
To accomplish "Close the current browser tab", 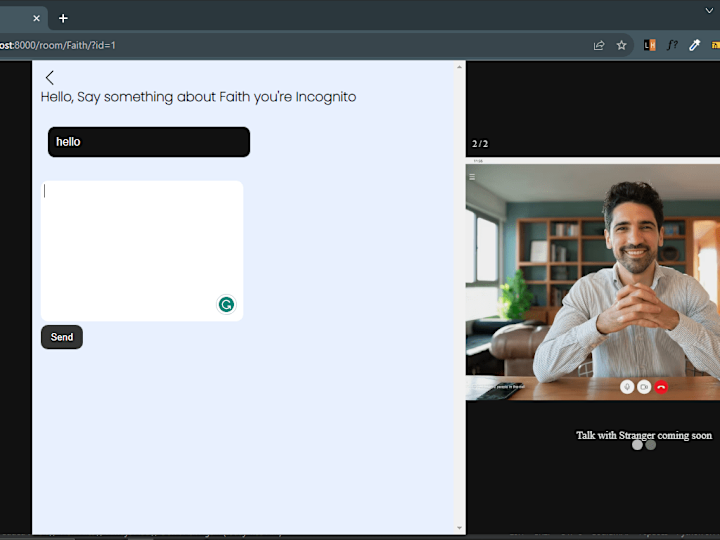I will coord(37,18).
